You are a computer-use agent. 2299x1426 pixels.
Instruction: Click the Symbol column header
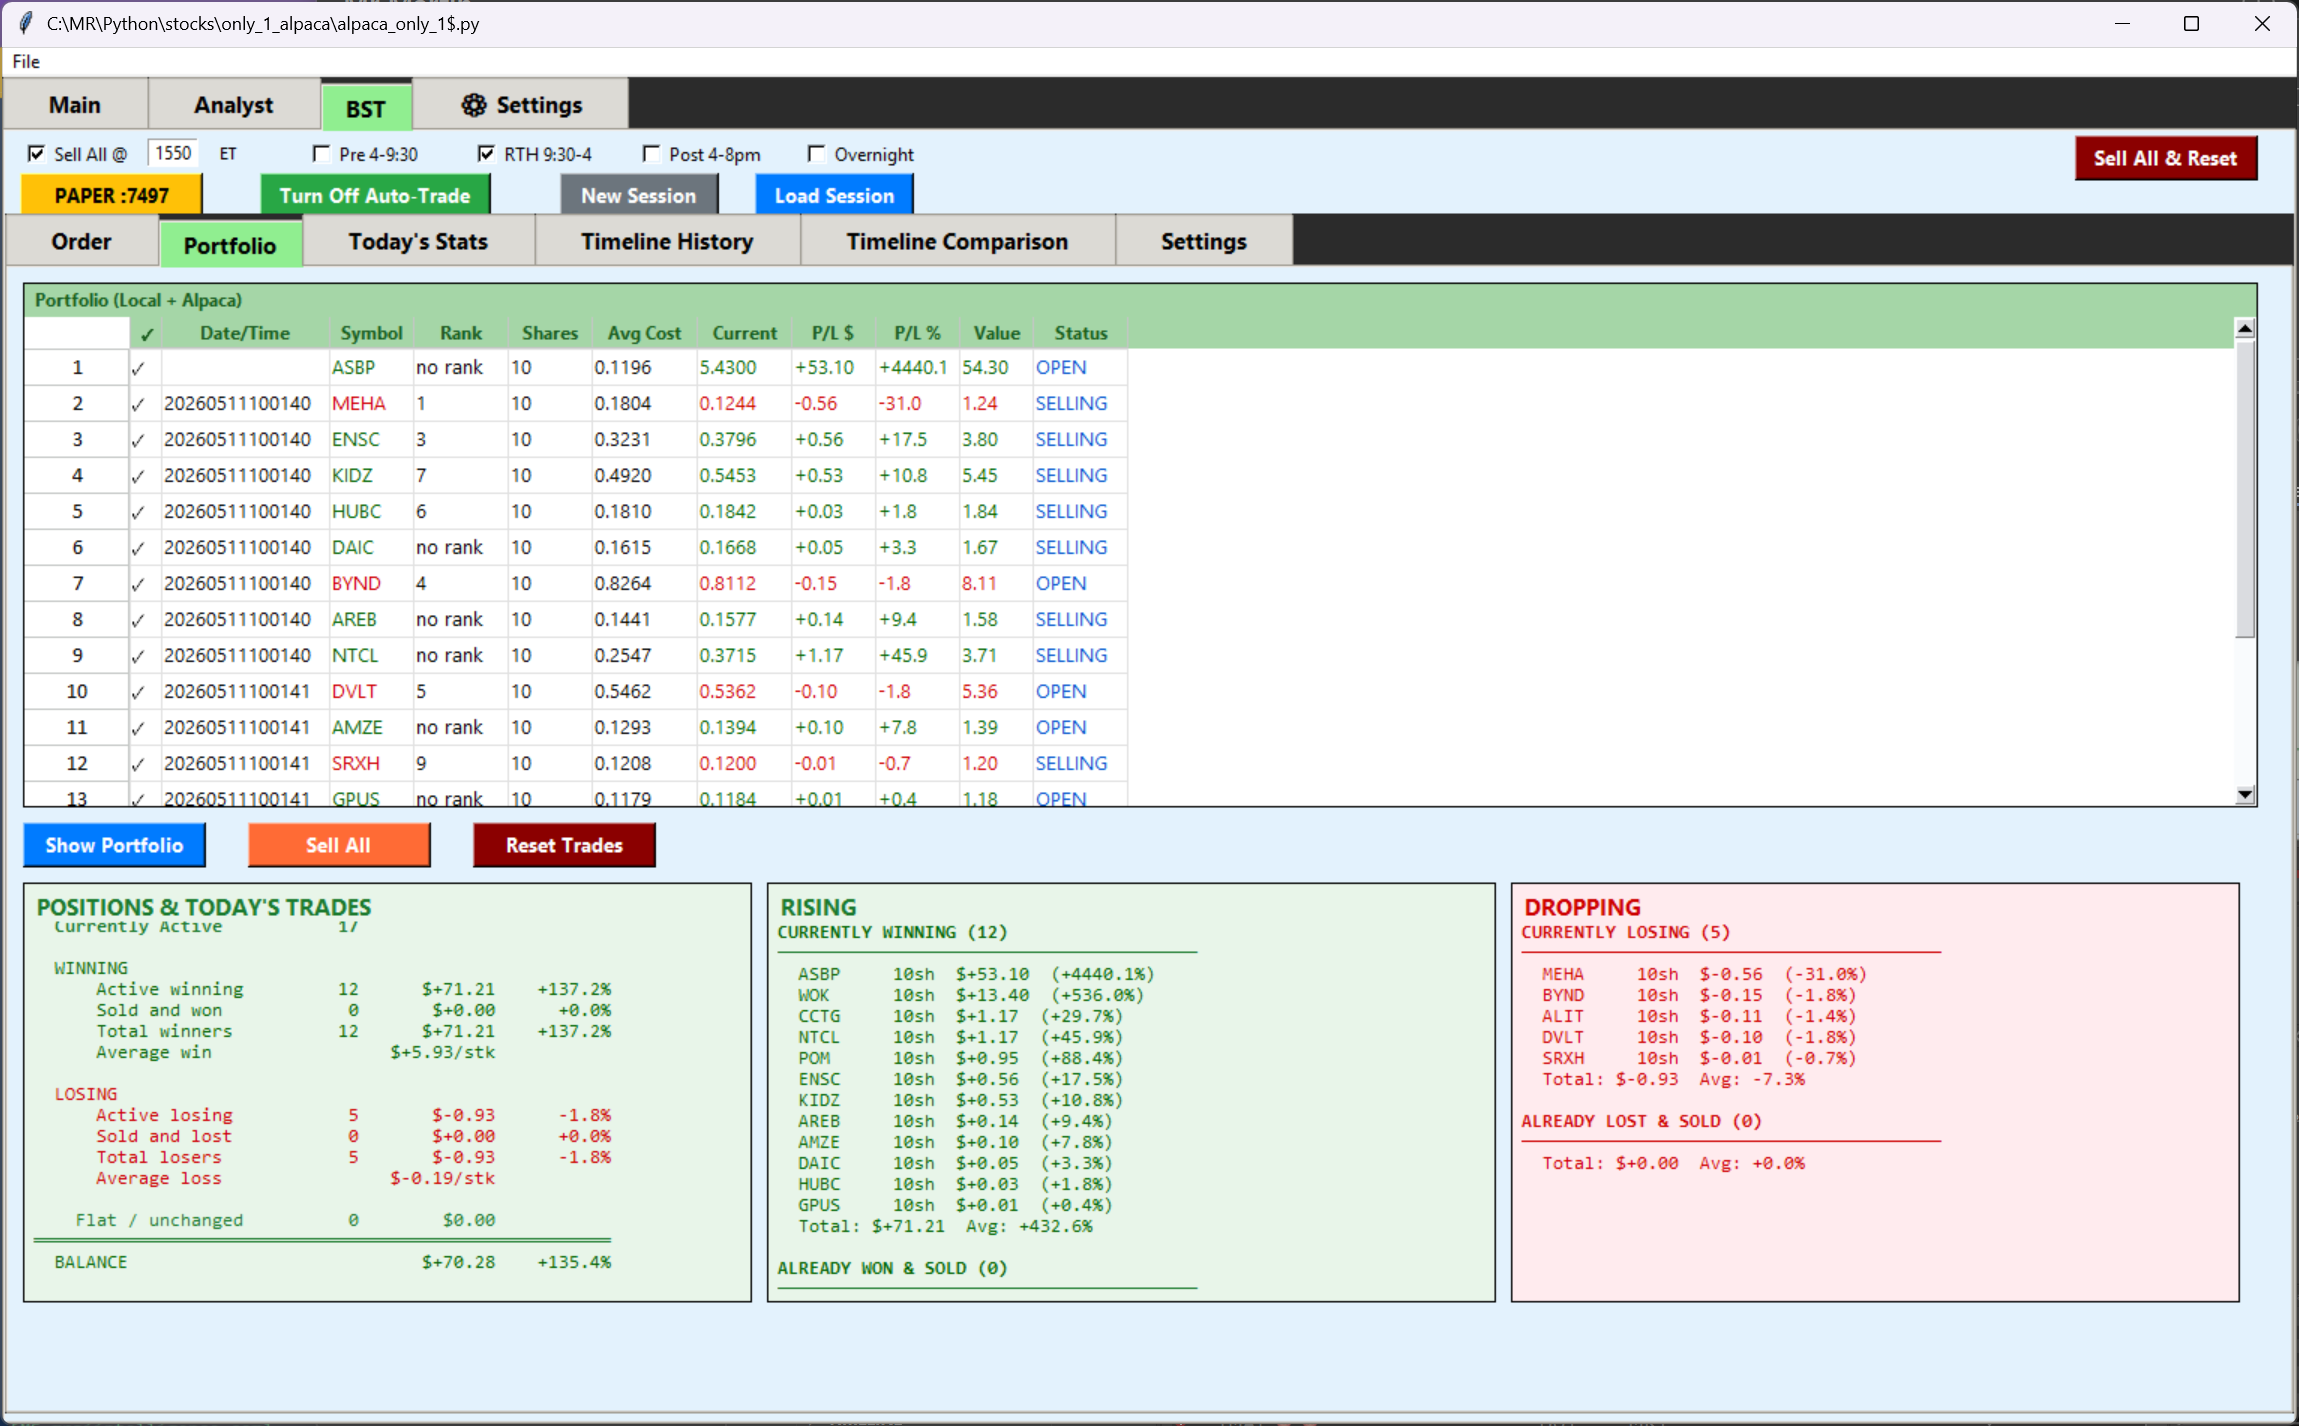(x=371, y=333)
